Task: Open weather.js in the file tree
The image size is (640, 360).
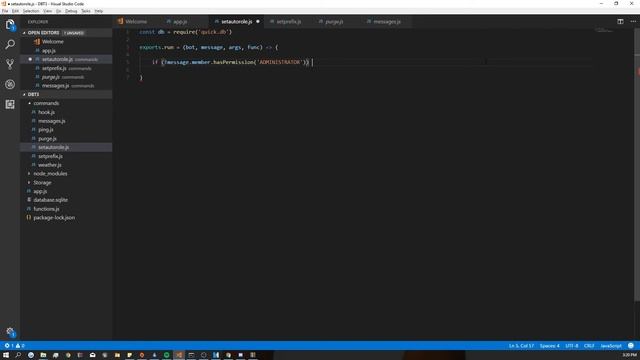Action: [x=49, y=165]
